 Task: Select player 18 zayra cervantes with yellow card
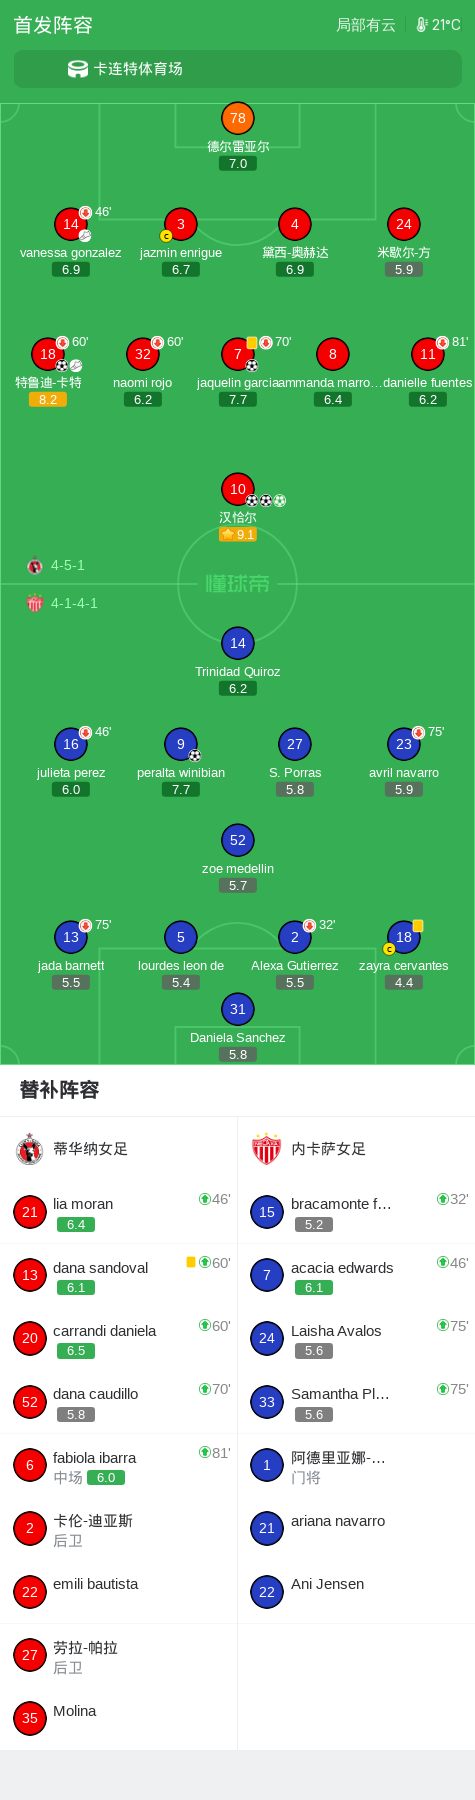(404, 955)
